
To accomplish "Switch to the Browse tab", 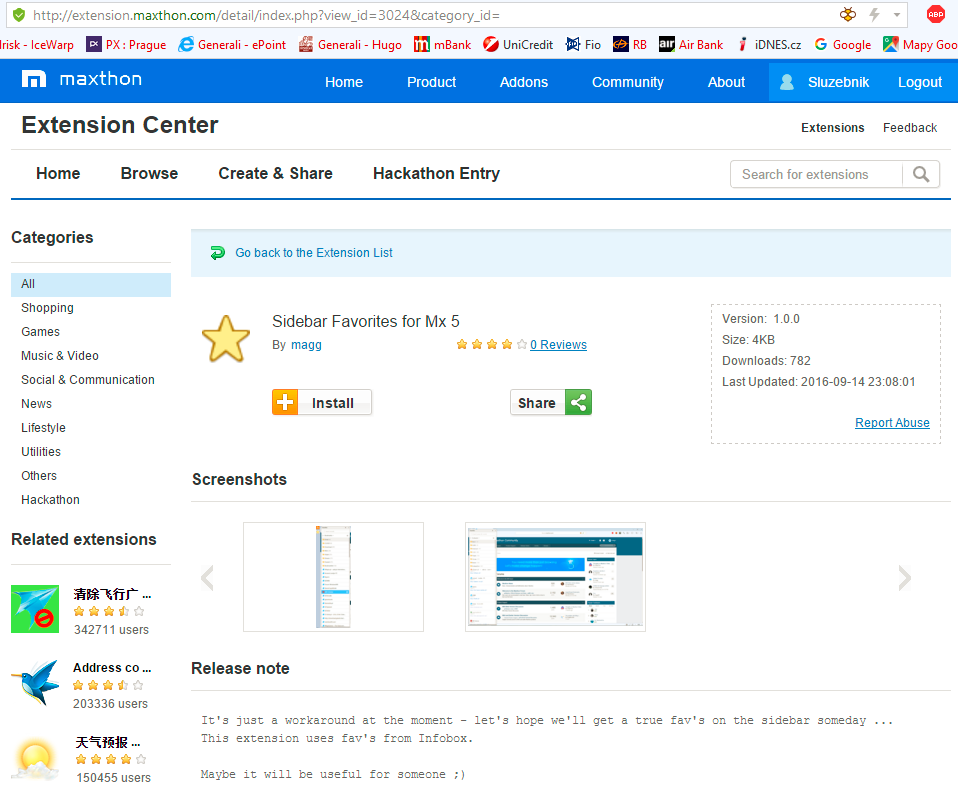I will (149, 173).
